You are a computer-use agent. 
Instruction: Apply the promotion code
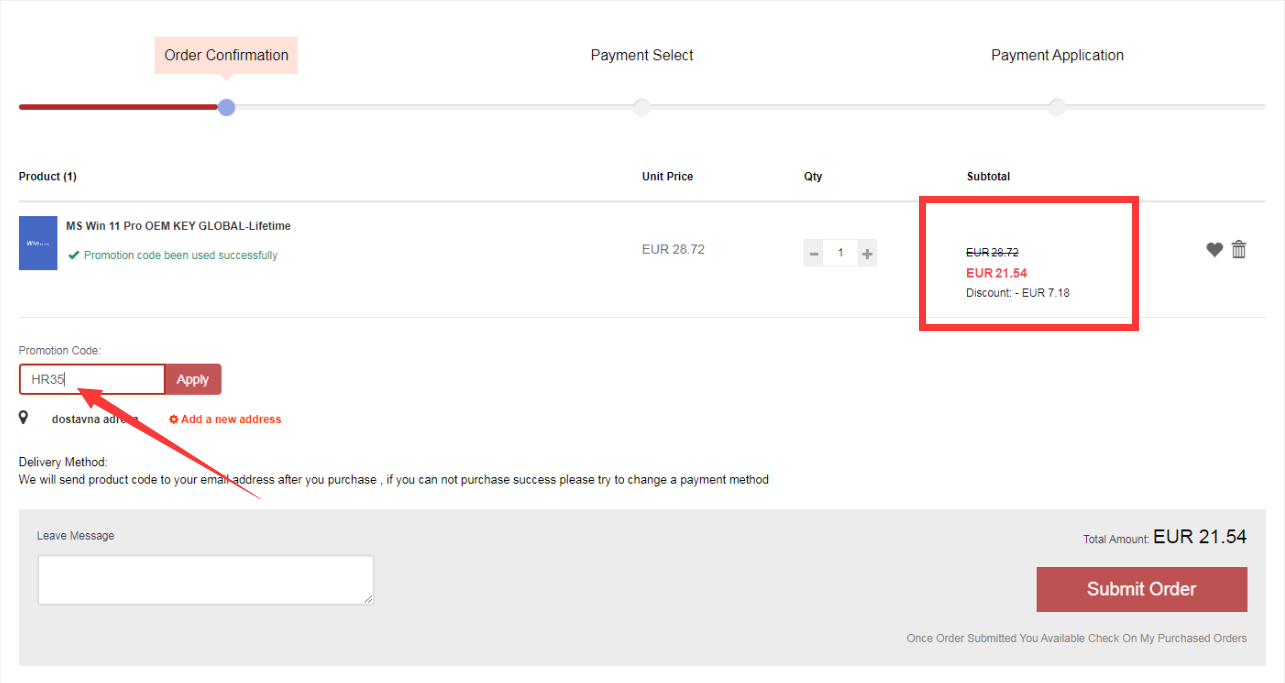tap(193, 379)
